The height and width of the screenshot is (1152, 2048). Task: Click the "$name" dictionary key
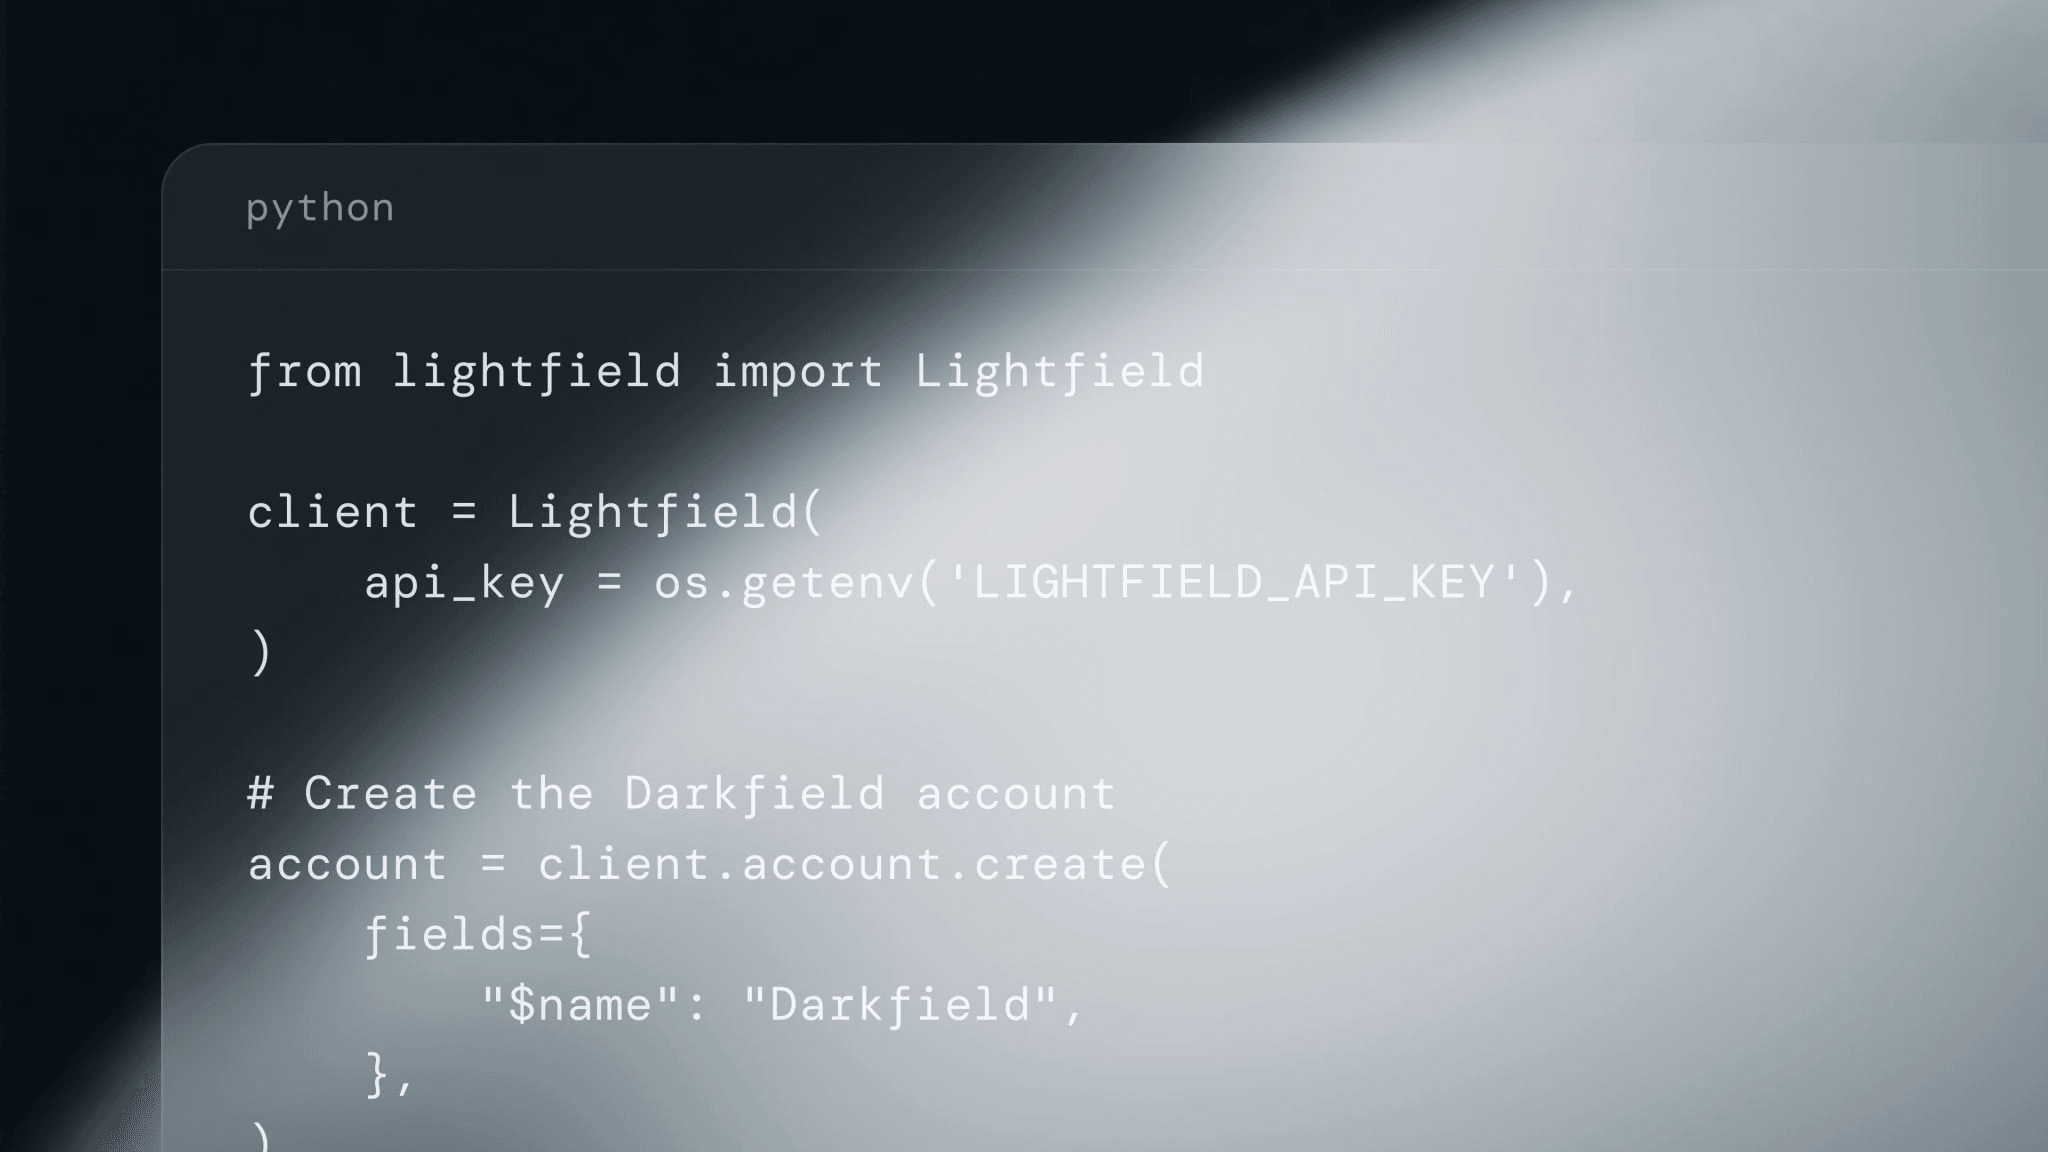pos(580,1005)
